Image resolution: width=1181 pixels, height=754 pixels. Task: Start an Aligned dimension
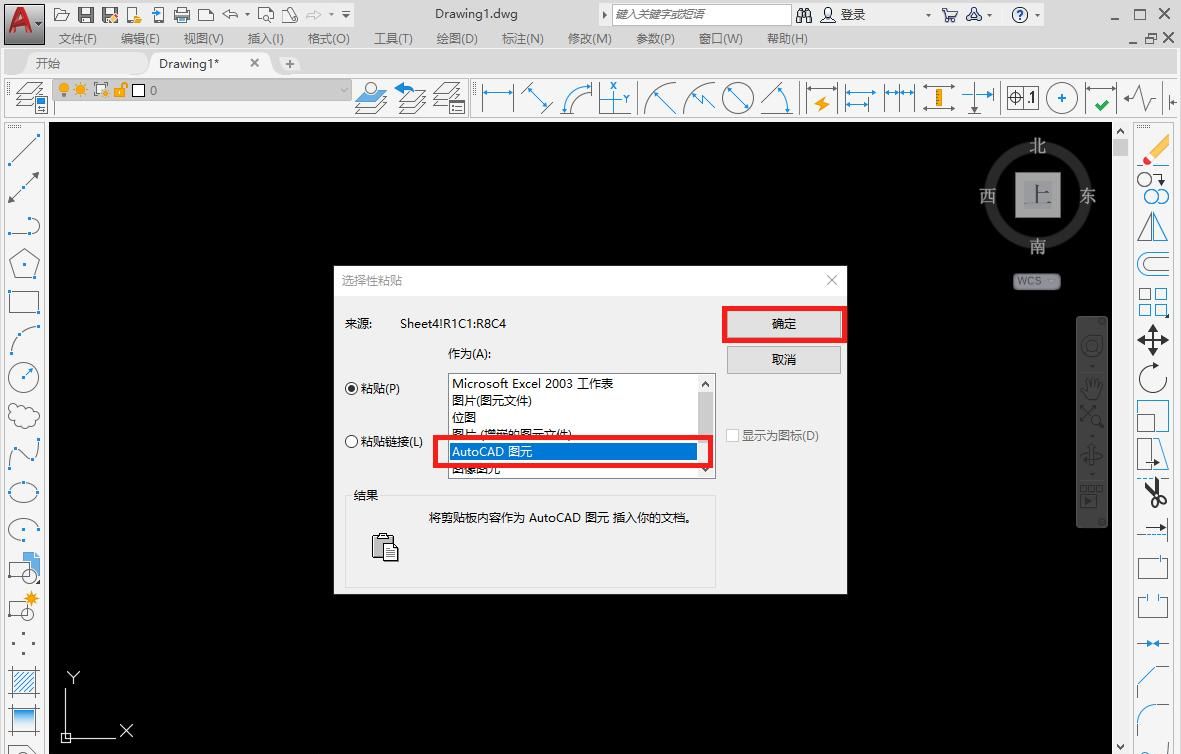537,99
